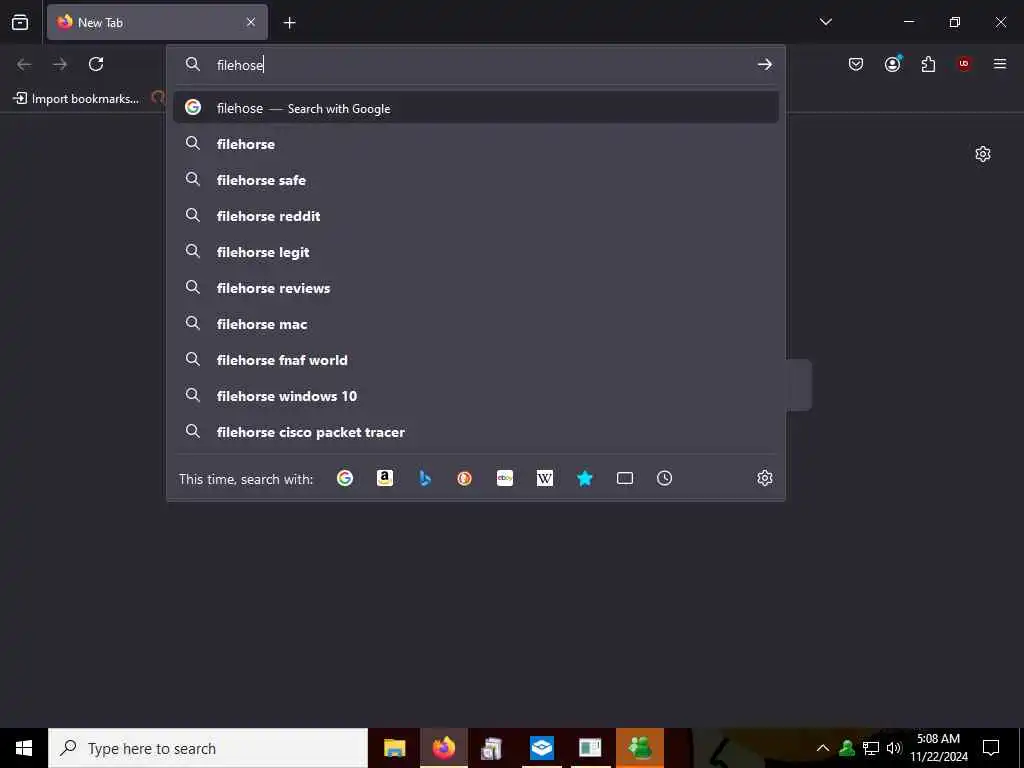Select the 'filehorse reviews' suggestion

(x=475, y=287)
